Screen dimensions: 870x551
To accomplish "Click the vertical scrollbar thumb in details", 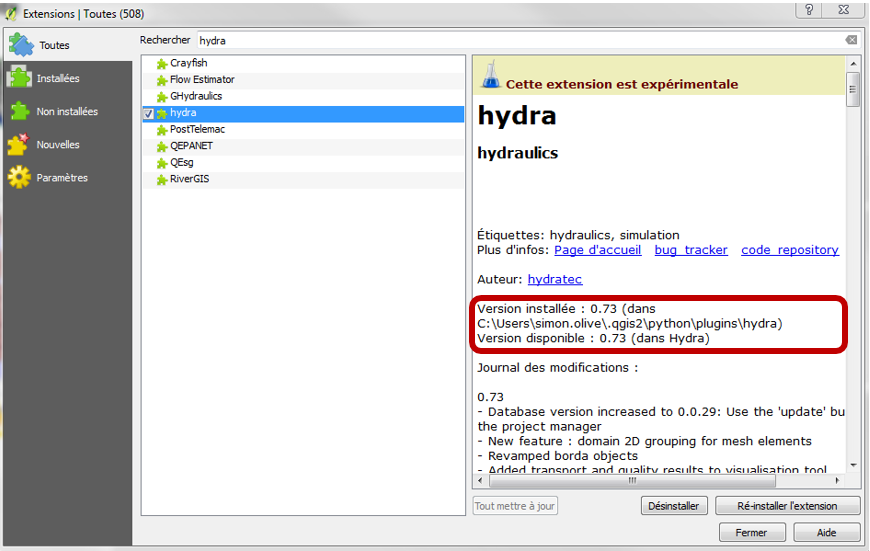I will coord(853,89).
